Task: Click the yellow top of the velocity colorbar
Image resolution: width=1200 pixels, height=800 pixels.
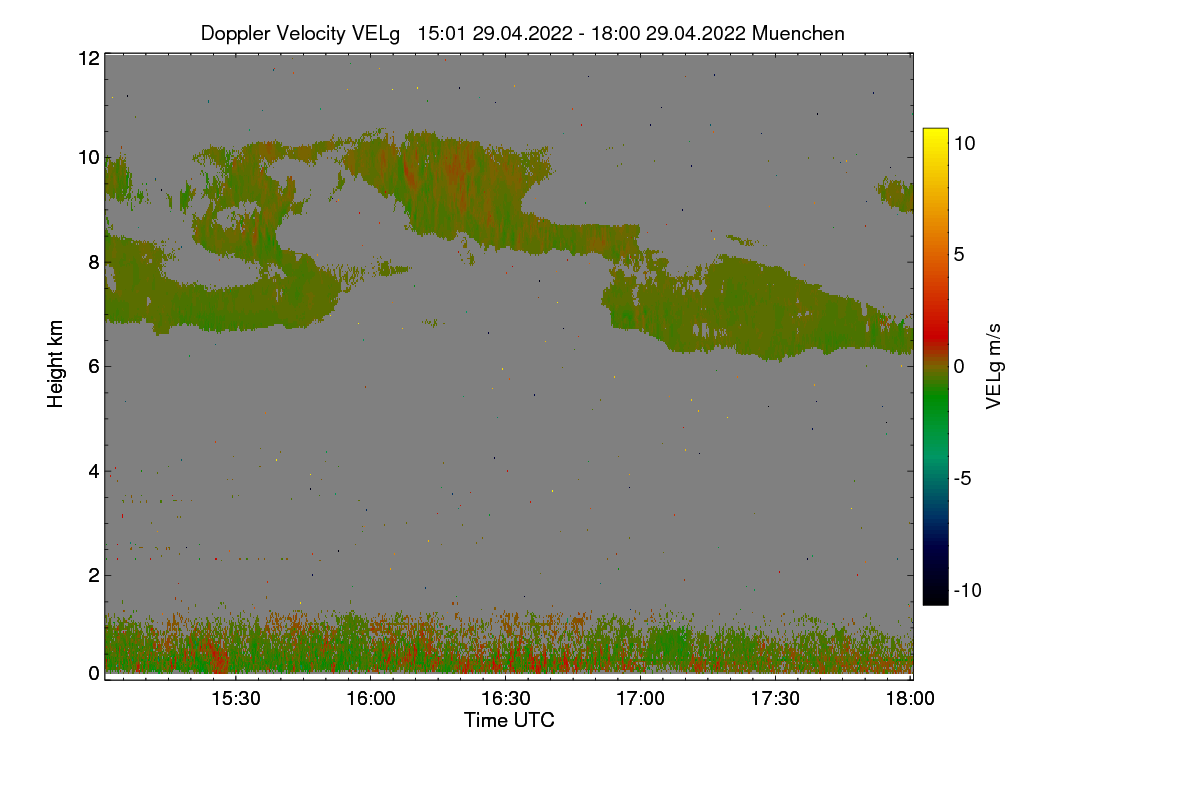Action: pyautogui.click(x=935, y=138)
